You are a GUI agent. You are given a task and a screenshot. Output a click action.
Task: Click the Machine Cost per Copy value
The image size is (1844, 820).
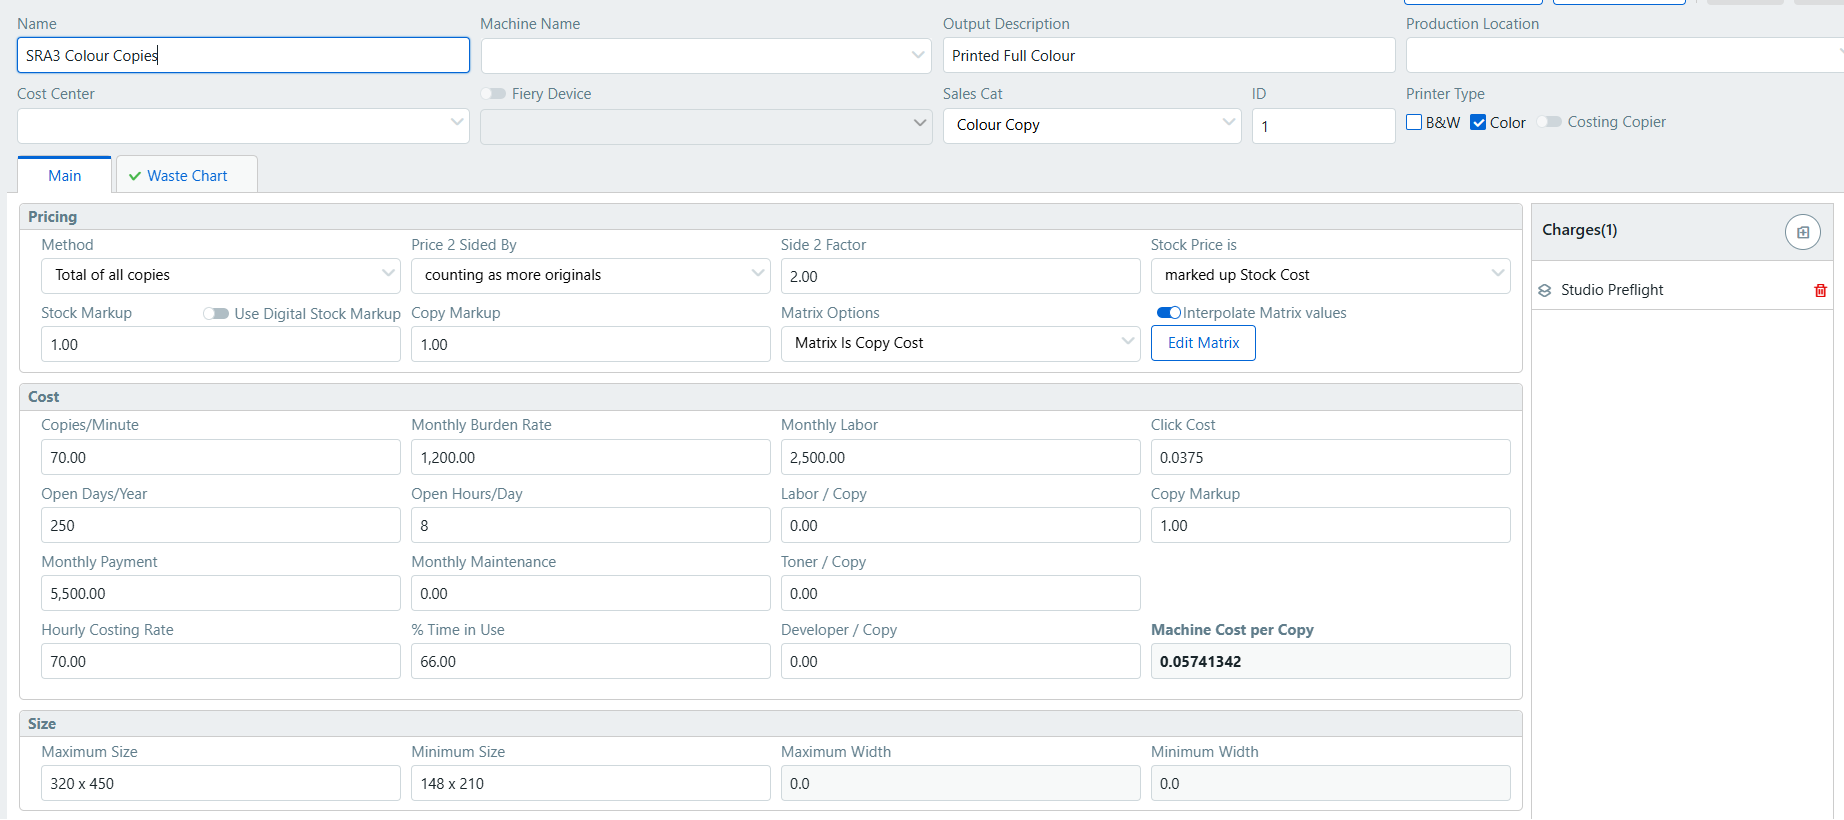(1330, 661)
